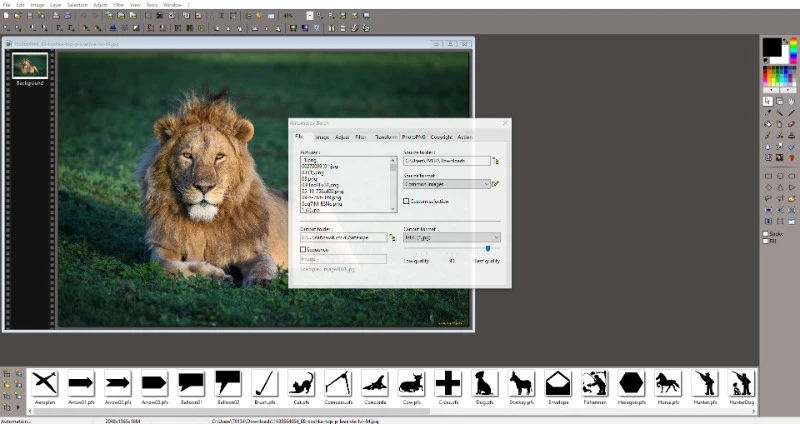Open the zoom percentage dropdown in toolbar
This screenshot has height=424, width=800.
pos(309,16)
